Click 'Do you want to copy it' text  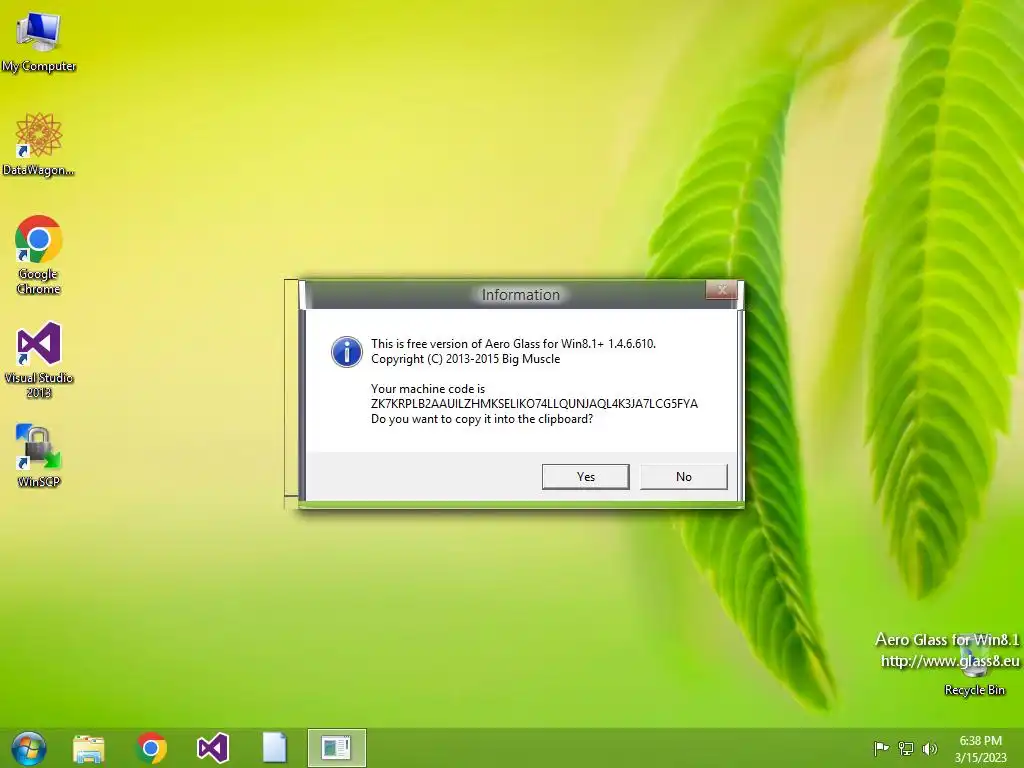click(x=482, y=419)
